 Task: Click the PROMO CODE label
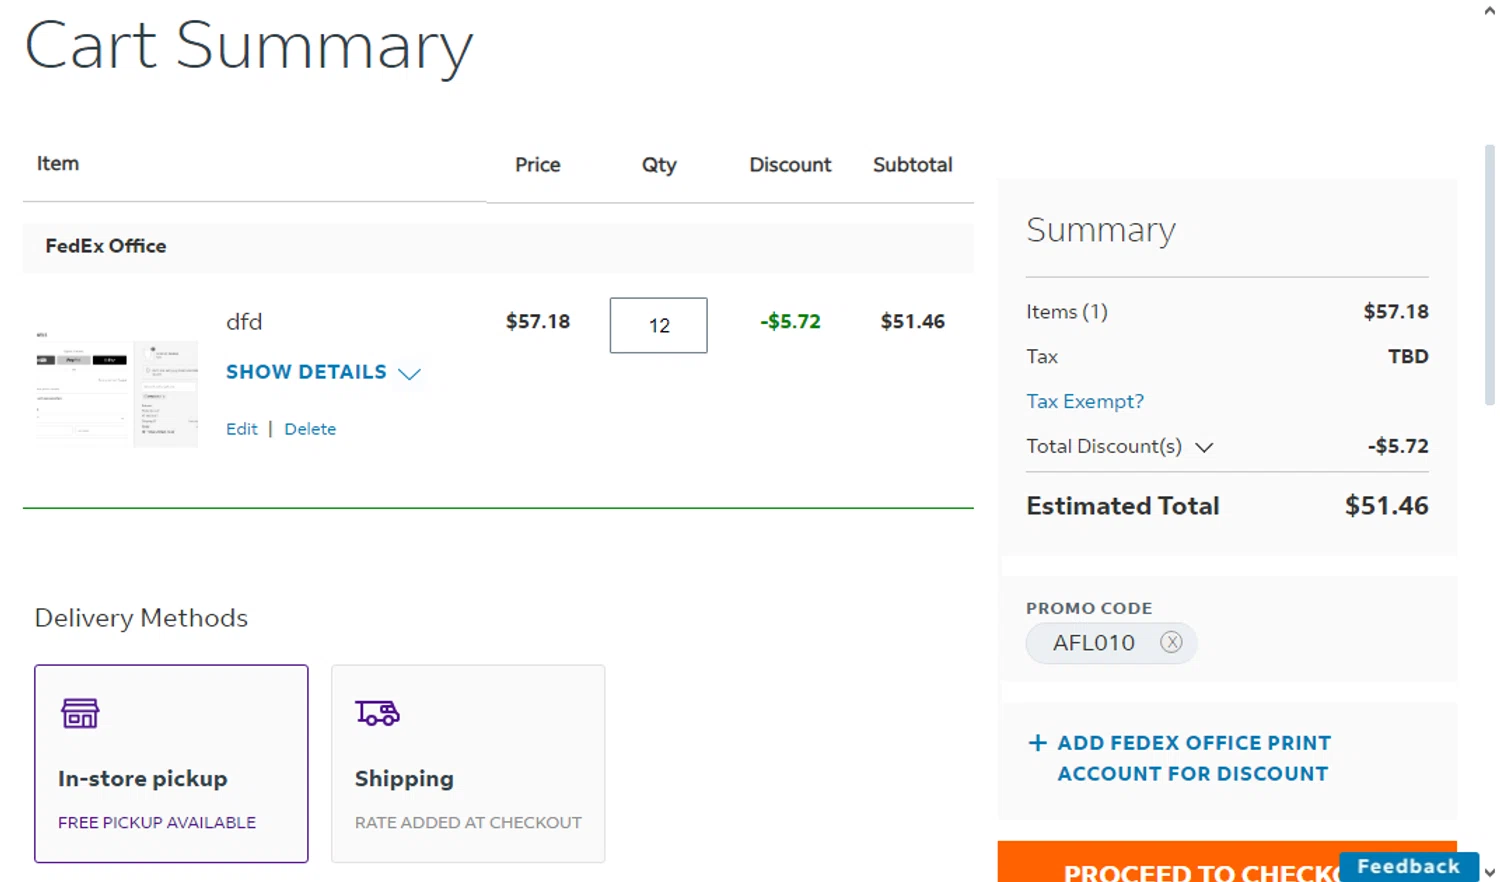click(1089, 608)
